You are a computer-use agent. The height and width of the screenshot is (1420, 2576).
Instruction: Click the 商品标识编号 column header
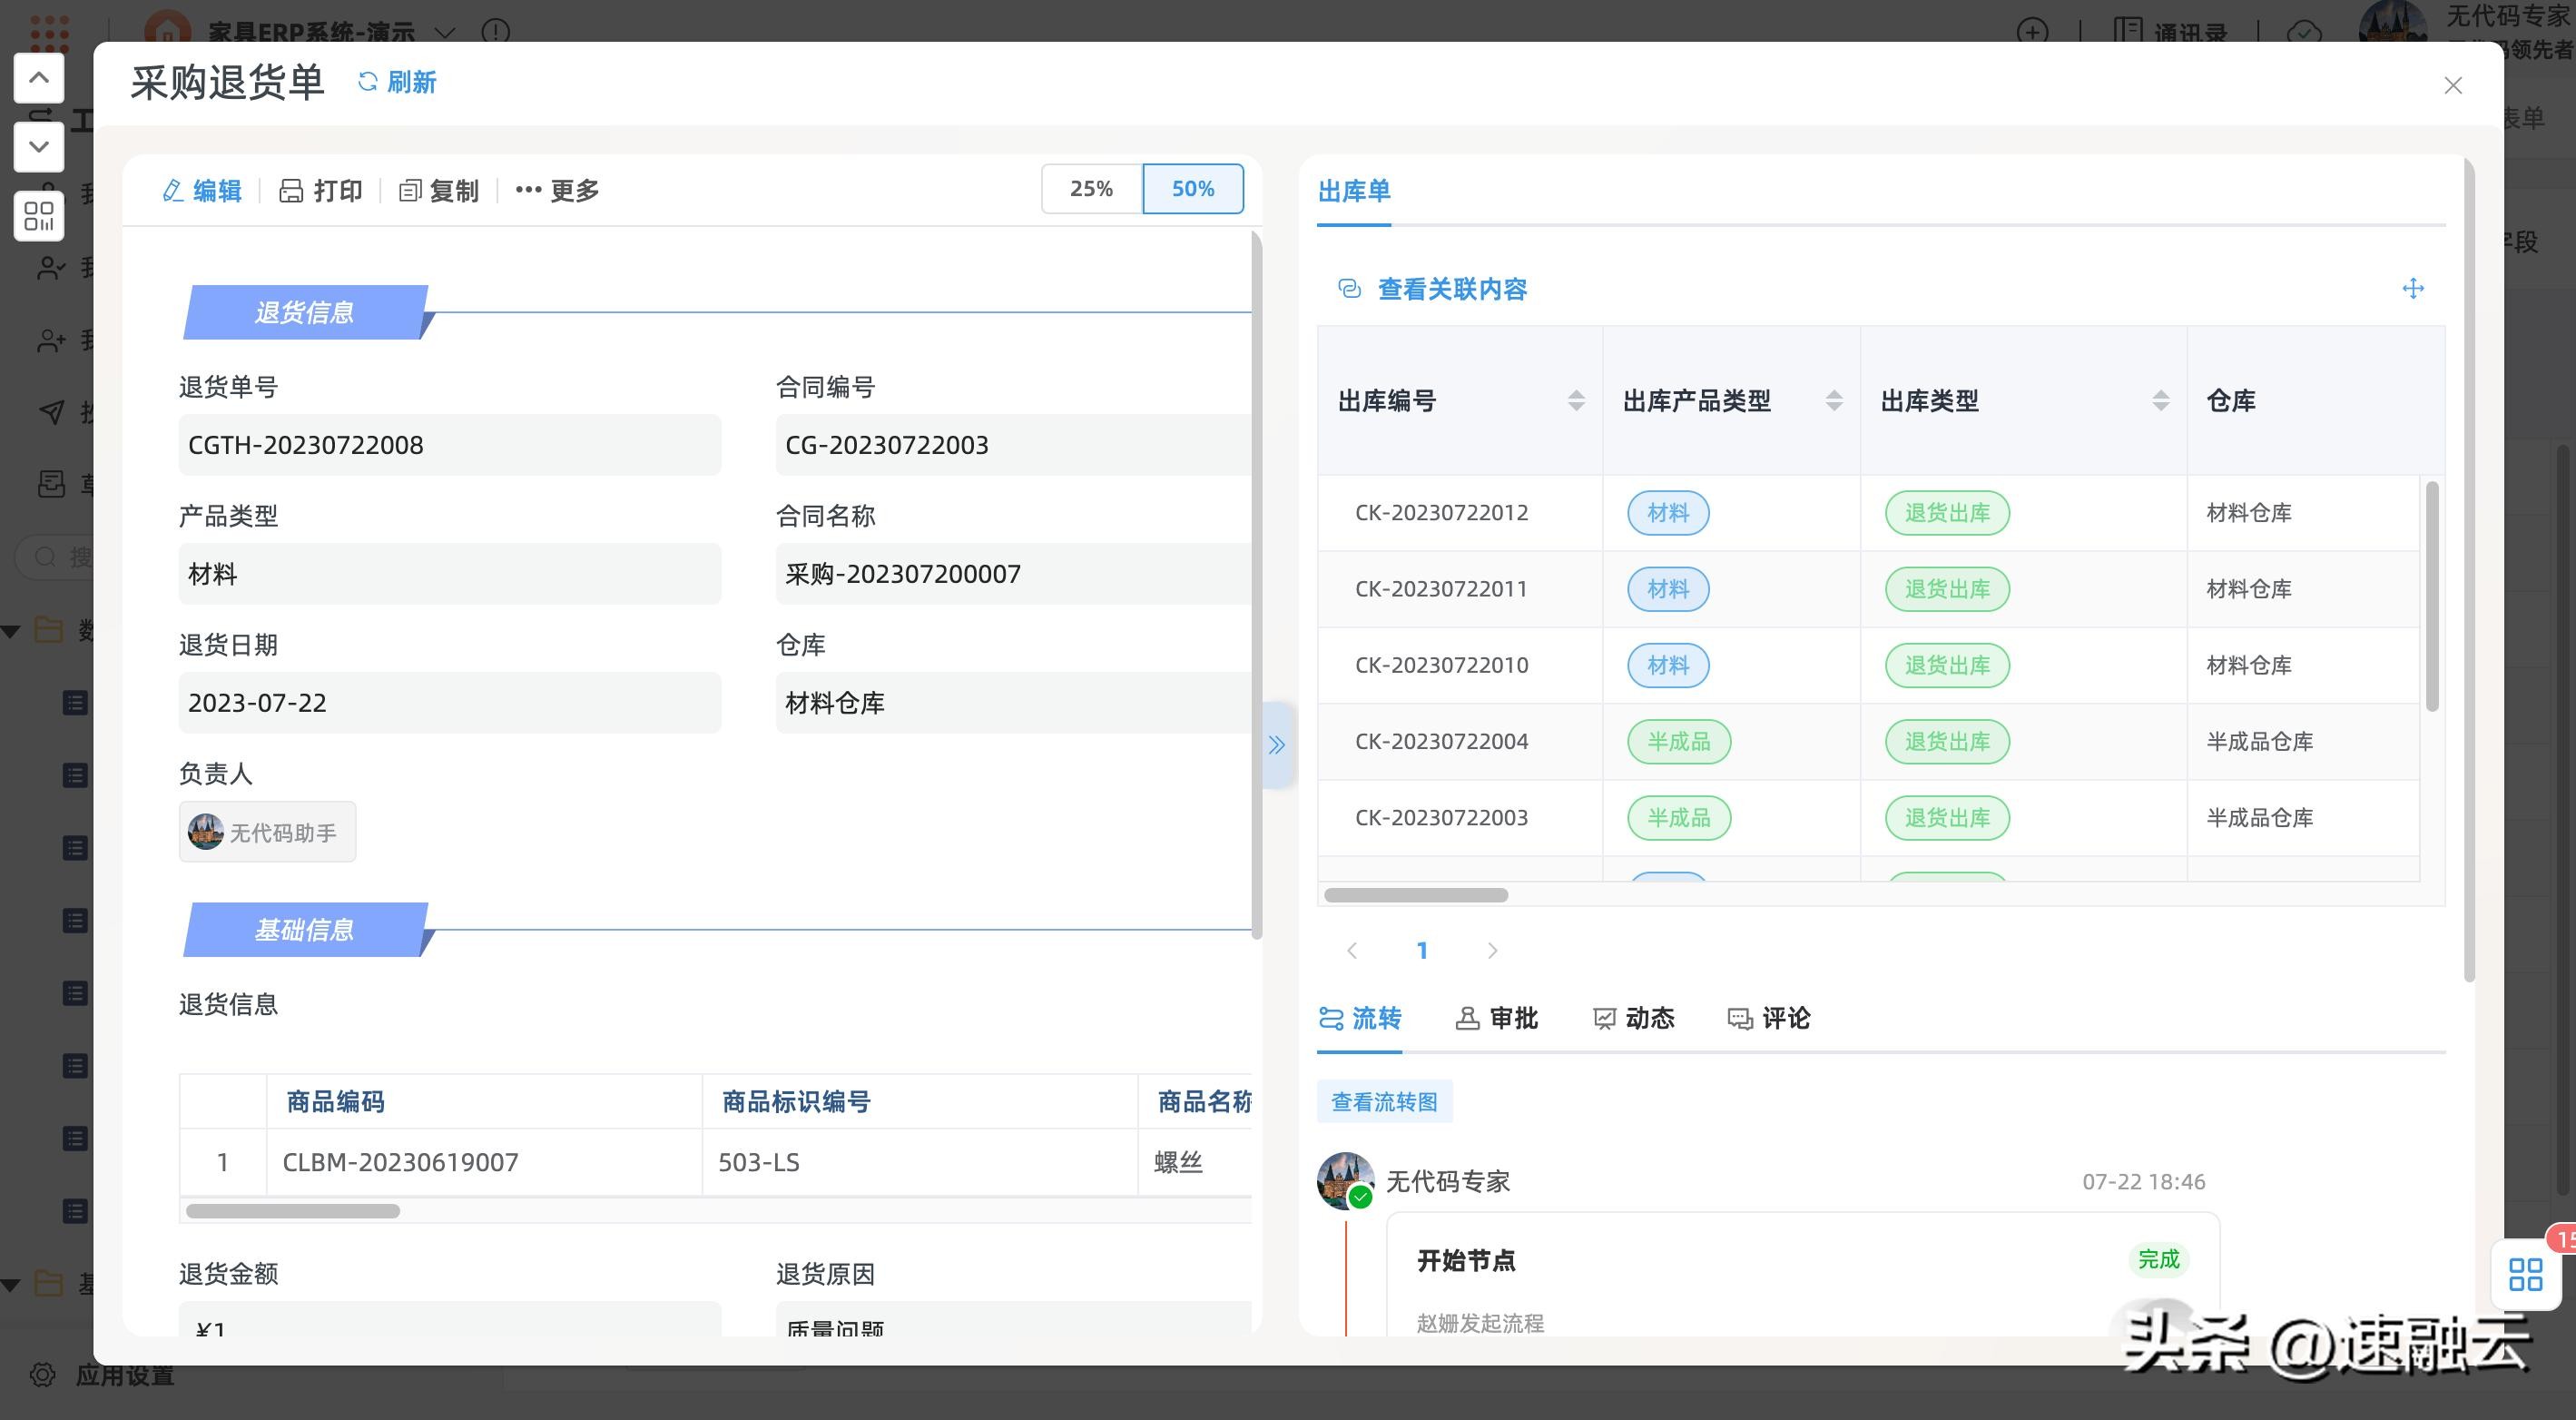(x=920, y=1101)
